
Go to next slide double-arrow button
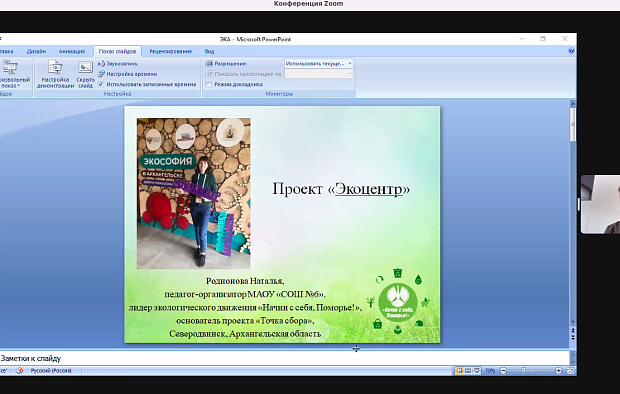click(572, 338)
